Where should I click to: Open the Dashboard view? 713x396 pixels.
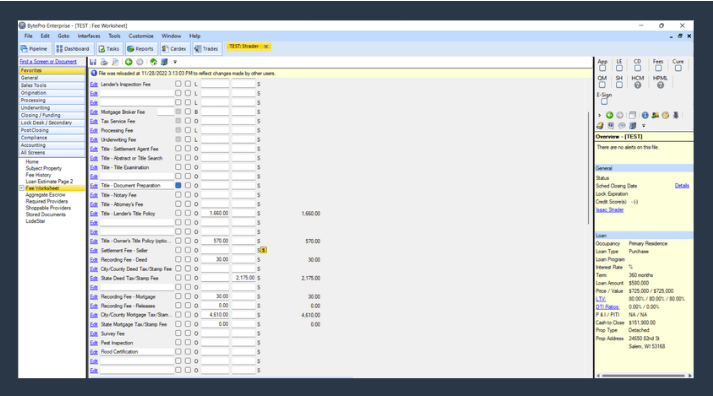coord(73,49)
